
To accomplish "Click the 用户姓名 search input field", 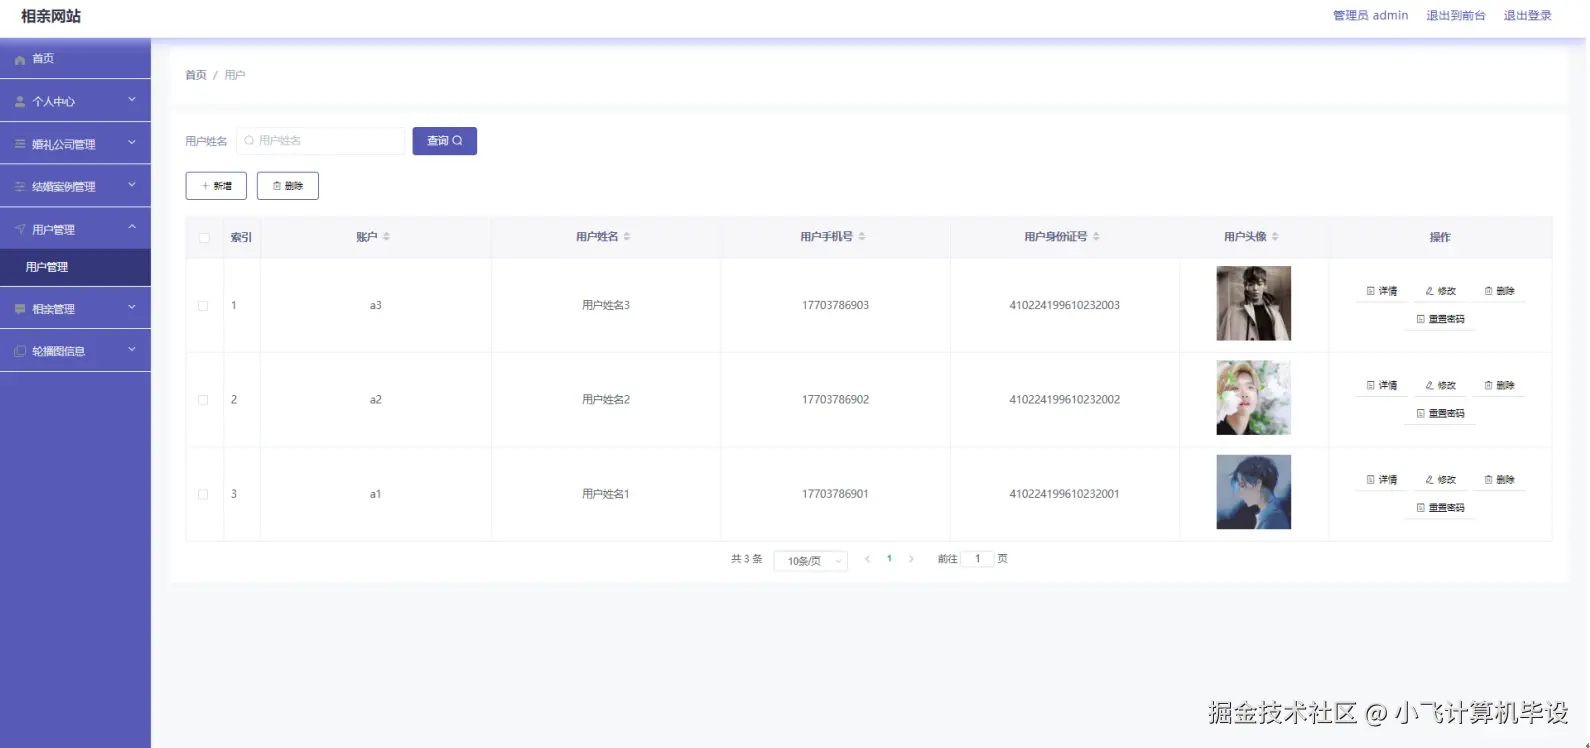I will click(321, 141).
